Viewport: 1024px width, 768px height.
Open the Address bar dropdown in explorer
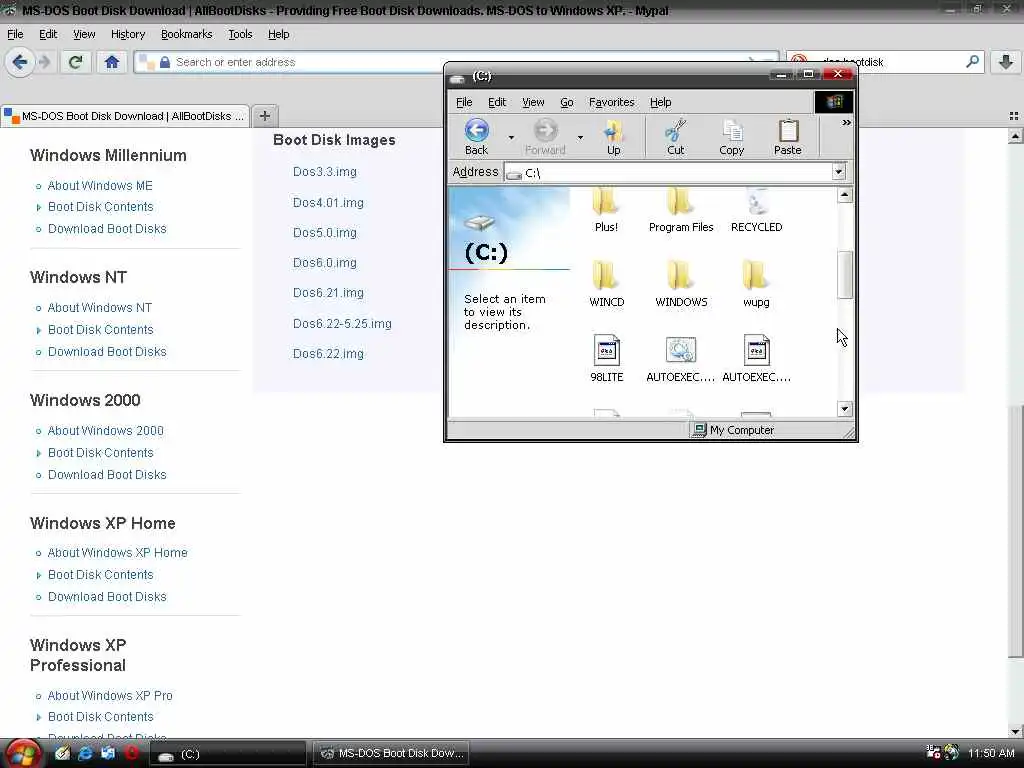[x=839, y=172]
